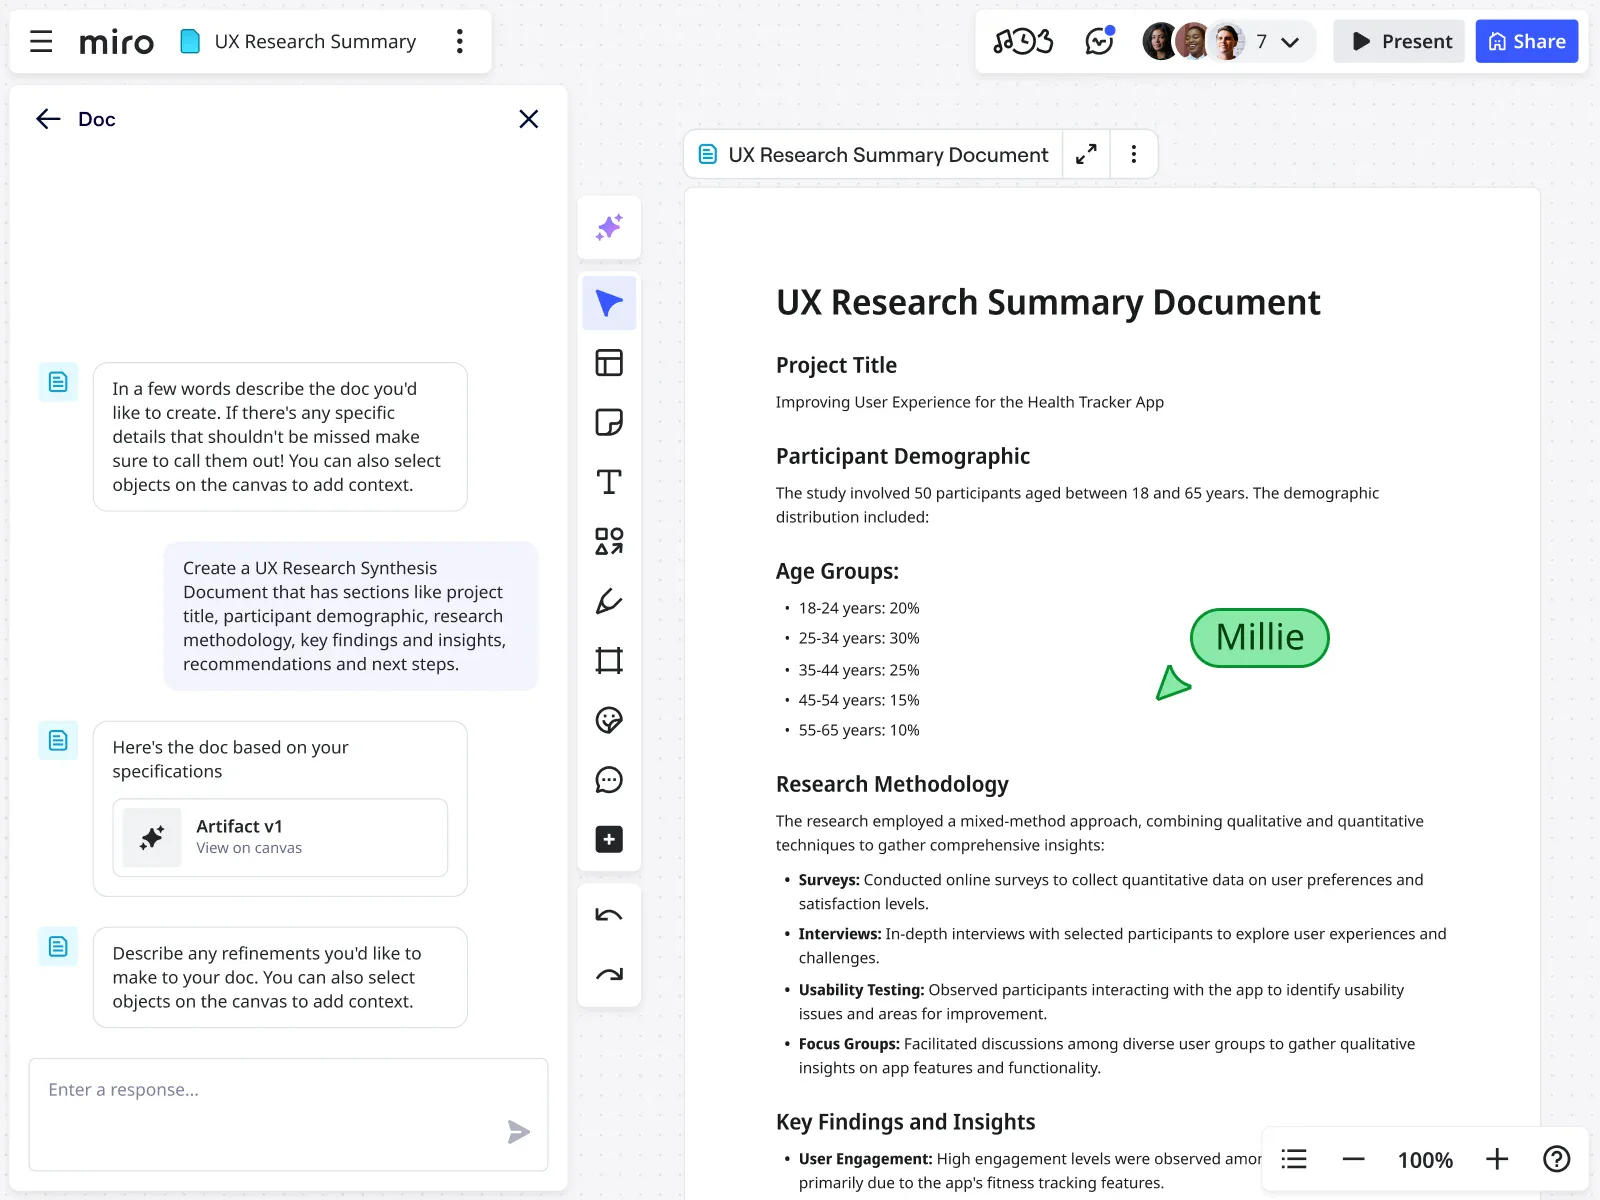Pick the Sticky note tool
The image size is (1600, 1200).
point(609,422)
